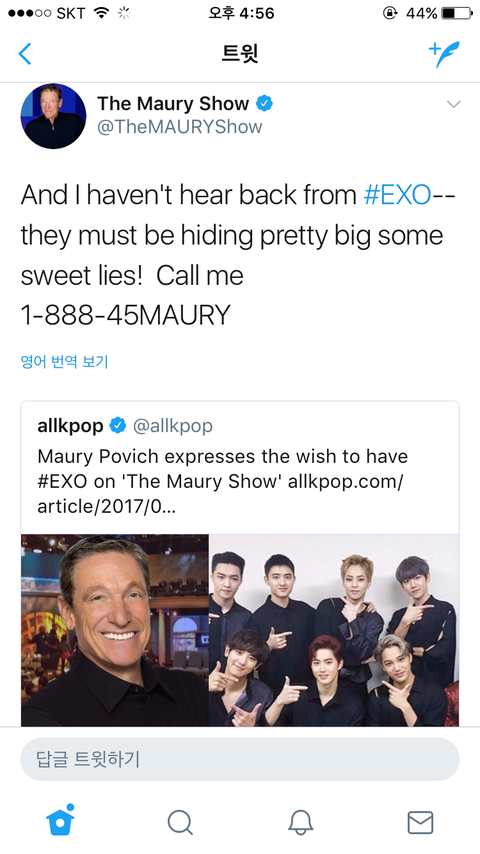Expand tweet options chevron menu
This screenshot has width=480, height=854.
point(453,104)
